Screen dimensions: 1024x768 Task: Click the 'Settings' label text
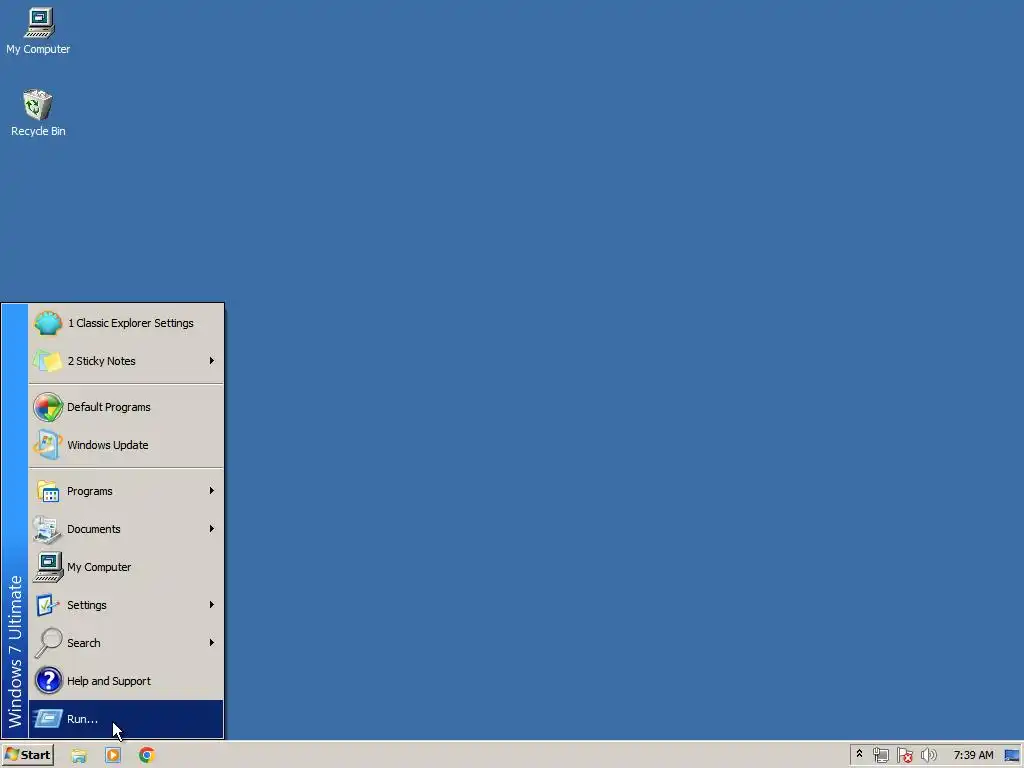87,605
